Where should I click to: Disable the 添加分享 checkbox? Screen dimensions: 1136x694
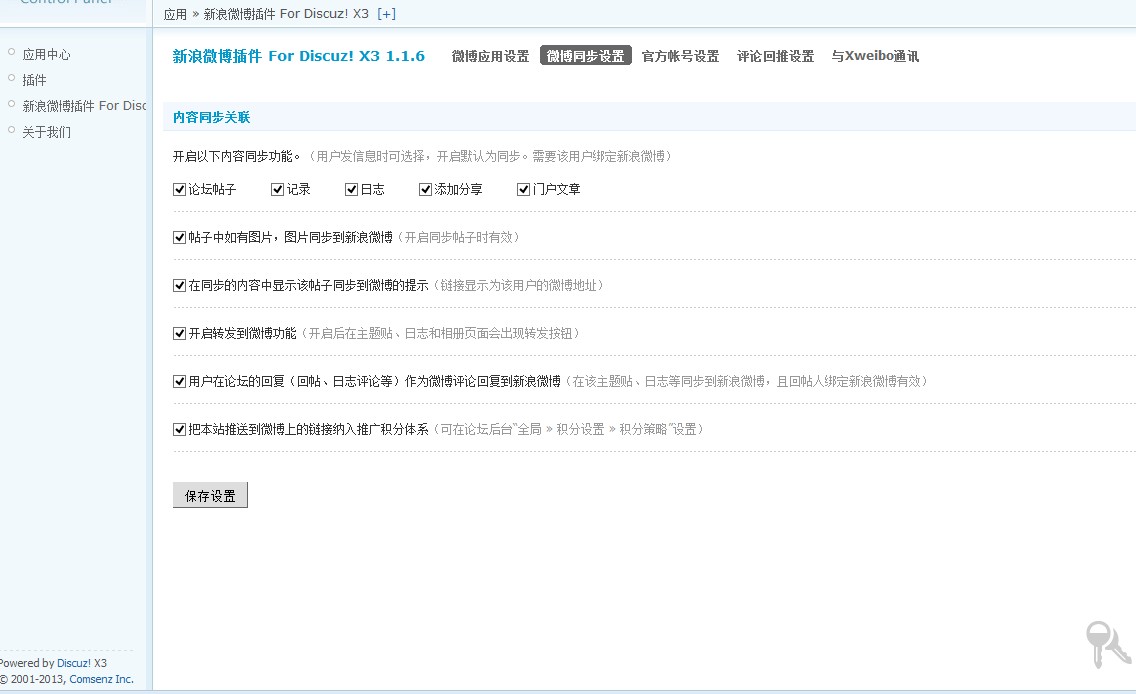point(426,189)
